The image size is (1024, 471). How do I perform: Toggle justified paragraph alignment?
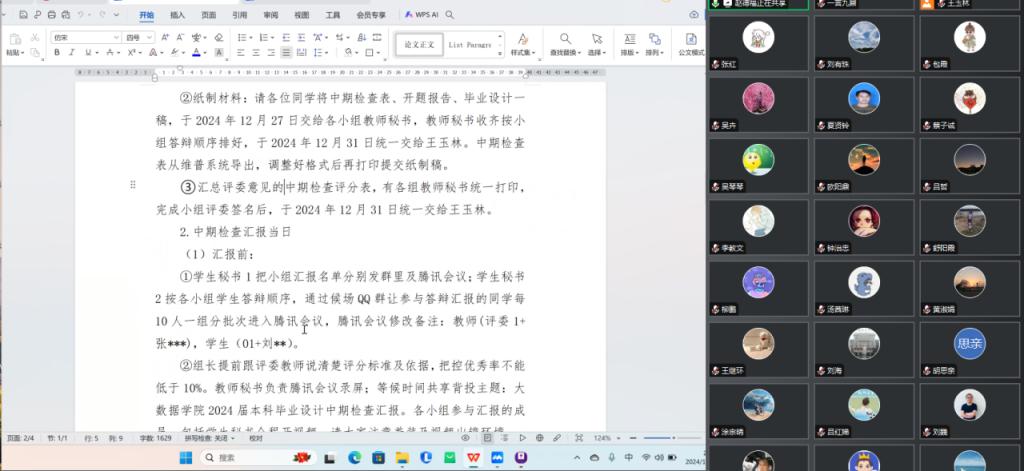coord(287,53)
